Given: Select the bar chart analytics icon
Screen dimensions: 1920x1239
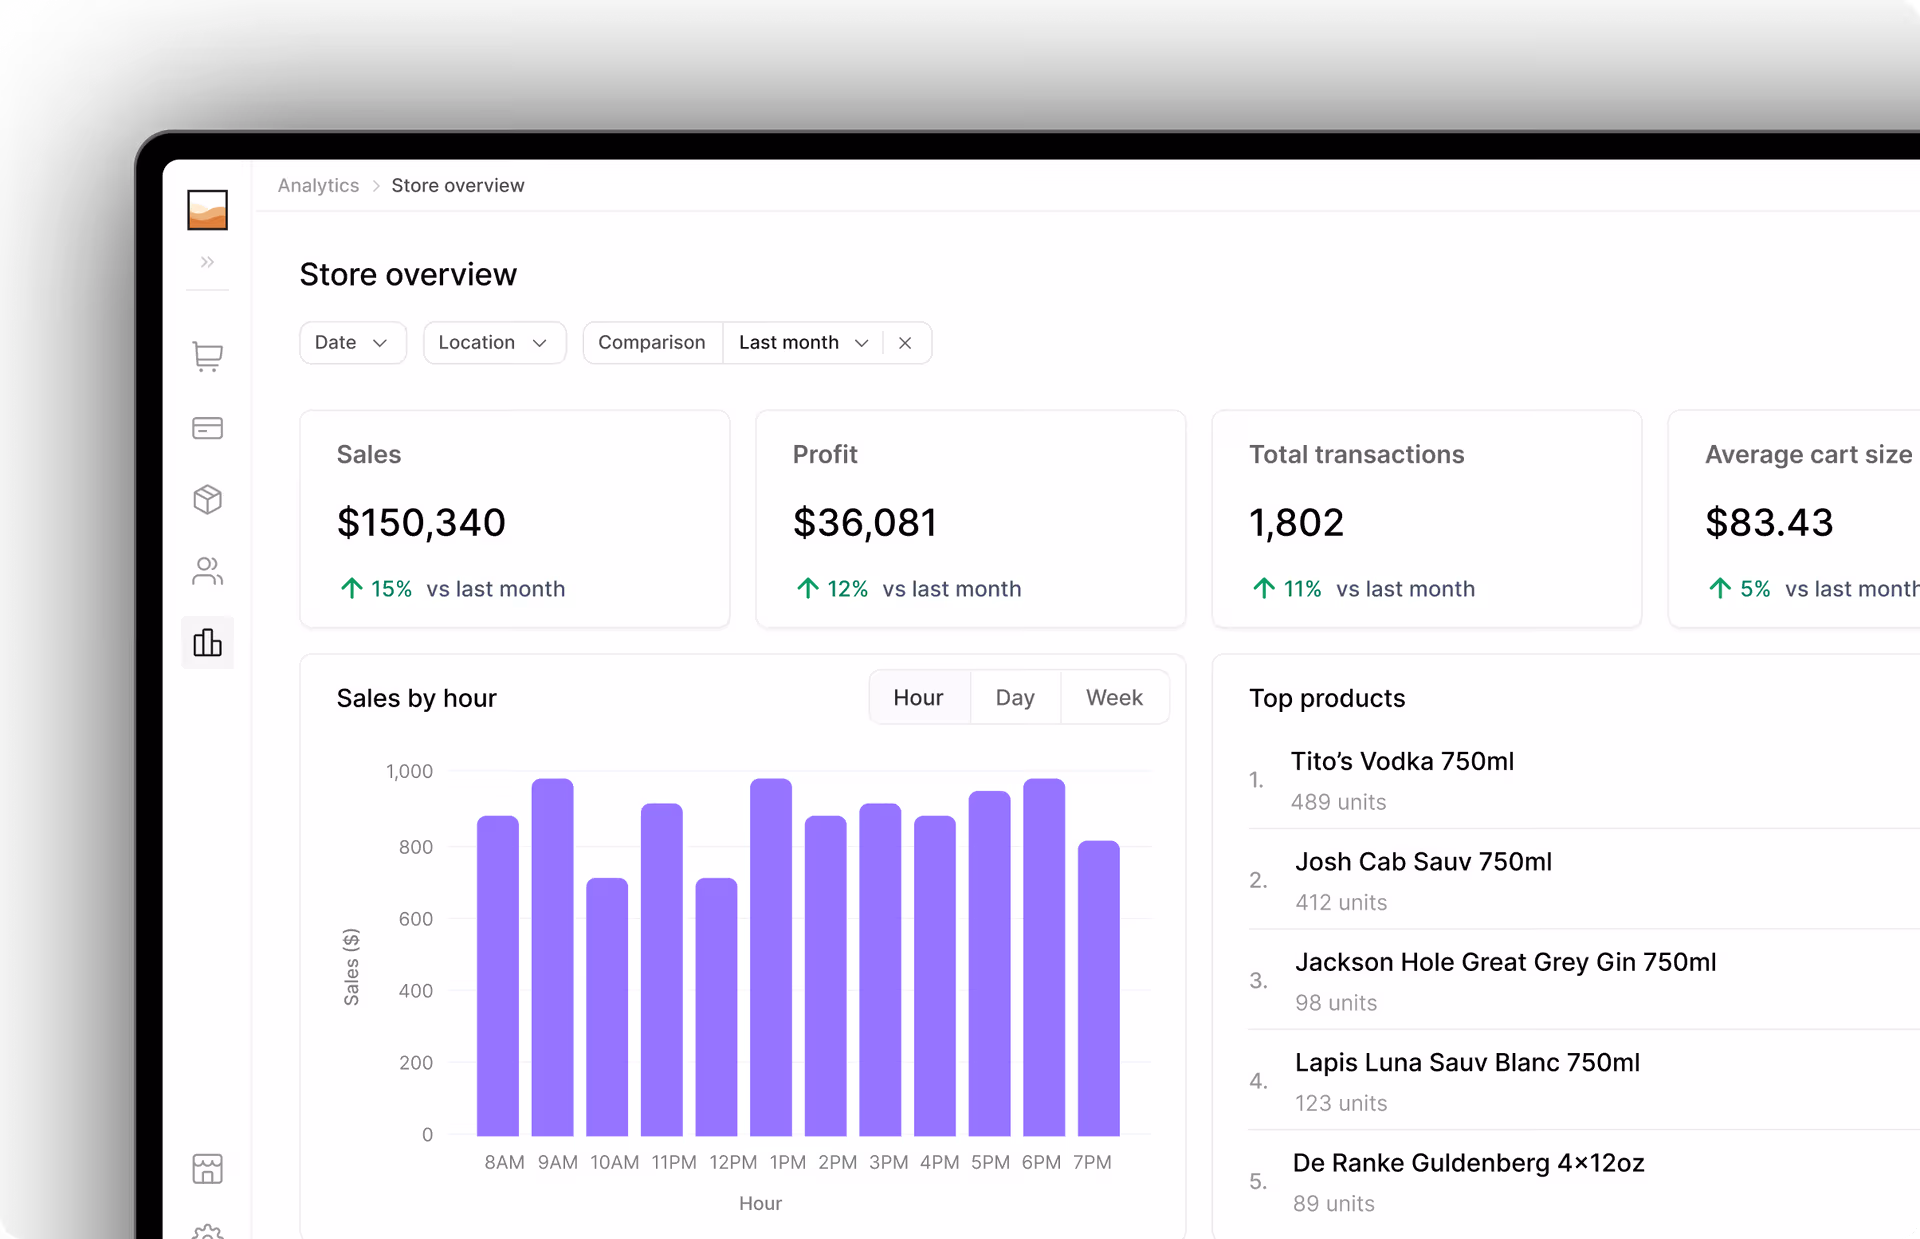Looking at the screenshot, I should (207, 642).
